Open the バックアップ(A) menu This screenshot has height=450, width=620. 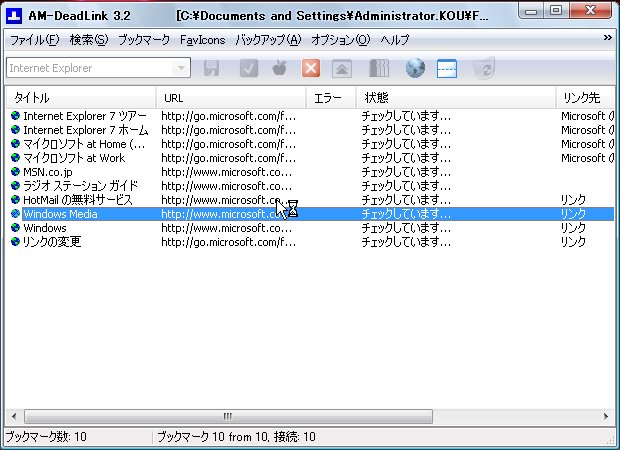(268, 40)
